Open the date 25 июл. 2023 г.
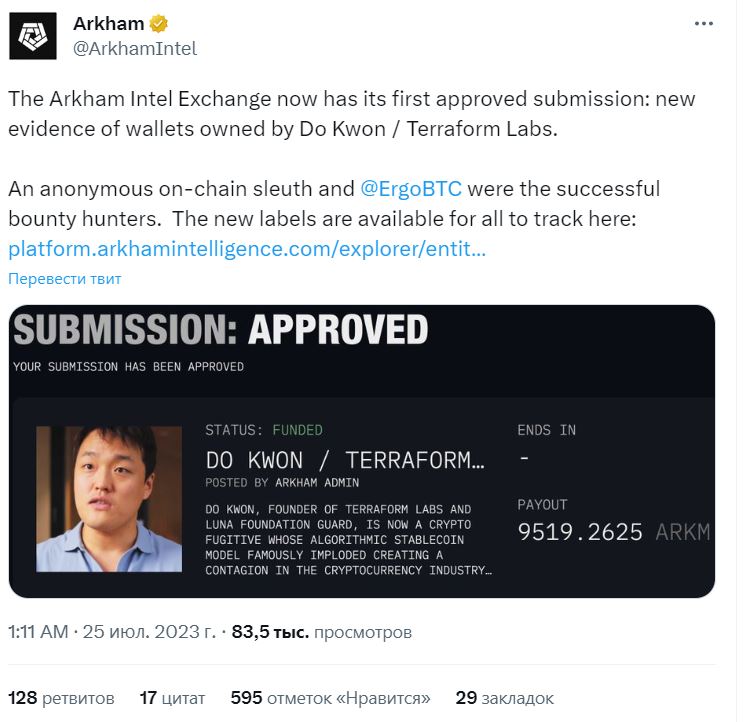Screen dimensions: 747x722 pos(149,632)
